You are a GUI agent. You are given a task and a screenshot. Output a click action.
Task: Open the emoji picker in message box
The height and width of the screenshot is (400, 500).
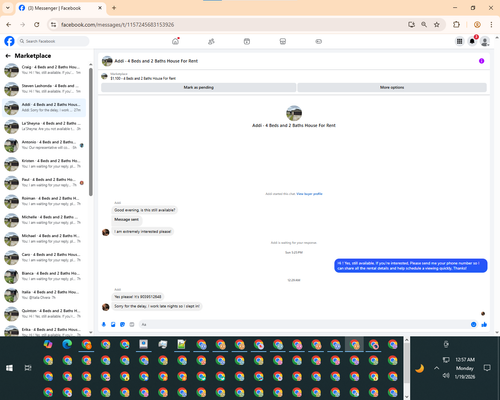coord(473,324)
